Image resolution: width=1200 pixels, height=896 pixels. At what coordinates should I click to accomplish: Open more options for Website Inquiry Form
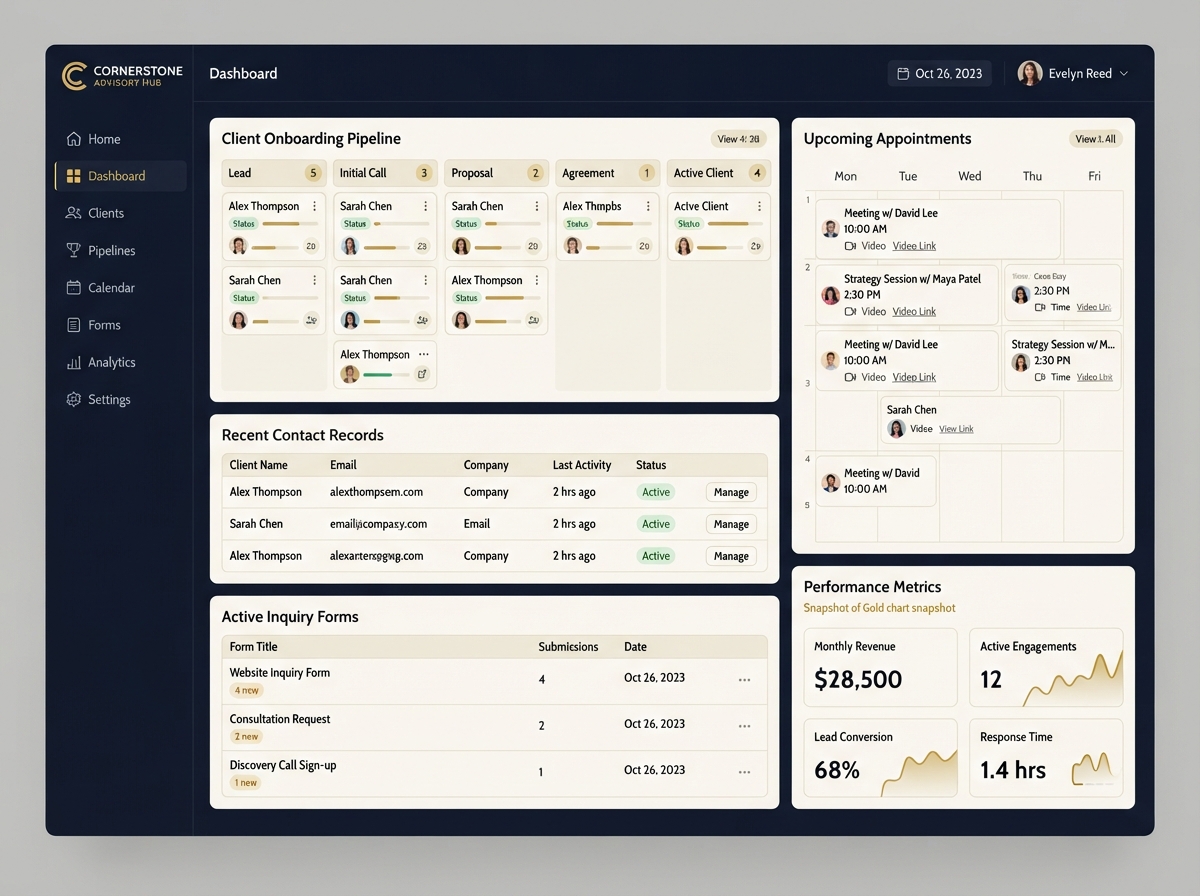coord(744,680)
